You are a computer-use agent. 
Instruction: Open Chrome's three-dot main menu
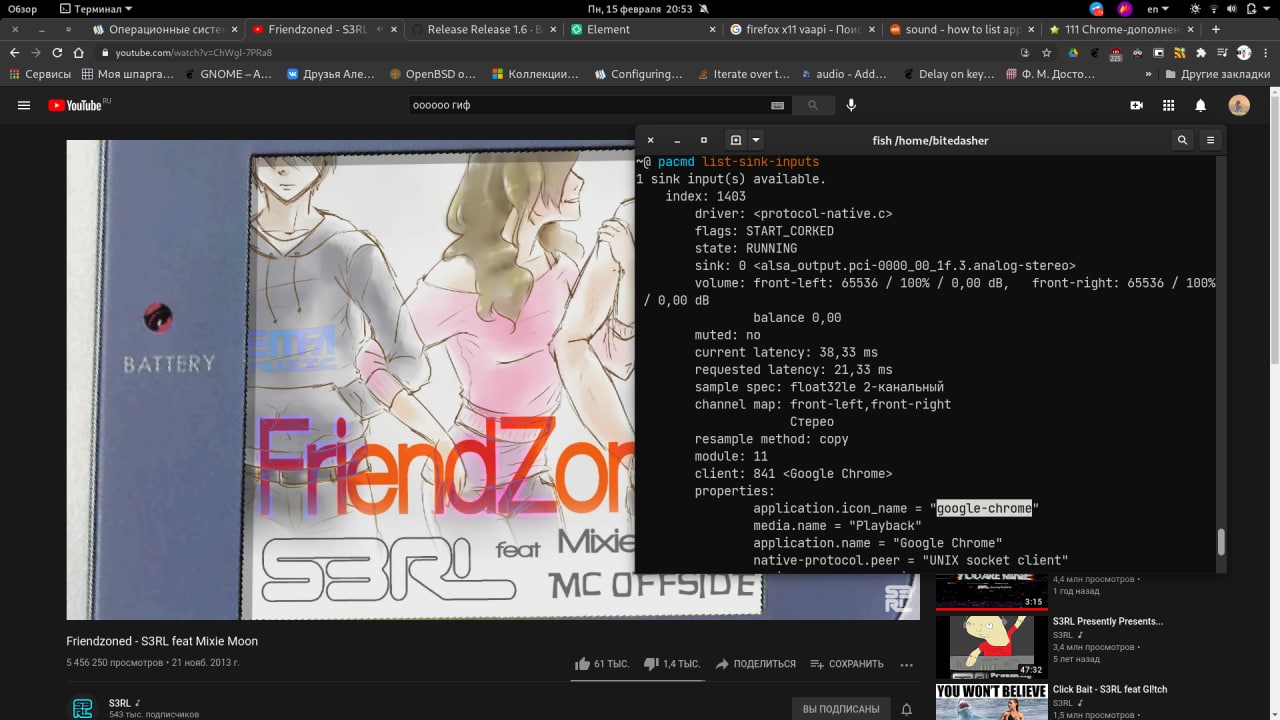point(1266,52)
